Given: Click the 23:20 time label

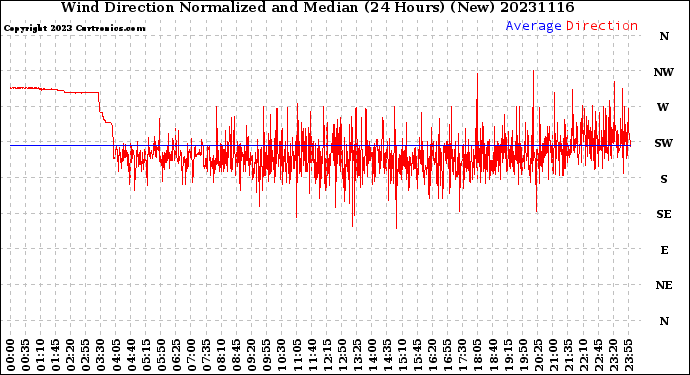Looking at the screenshot, I should (613, 355).
